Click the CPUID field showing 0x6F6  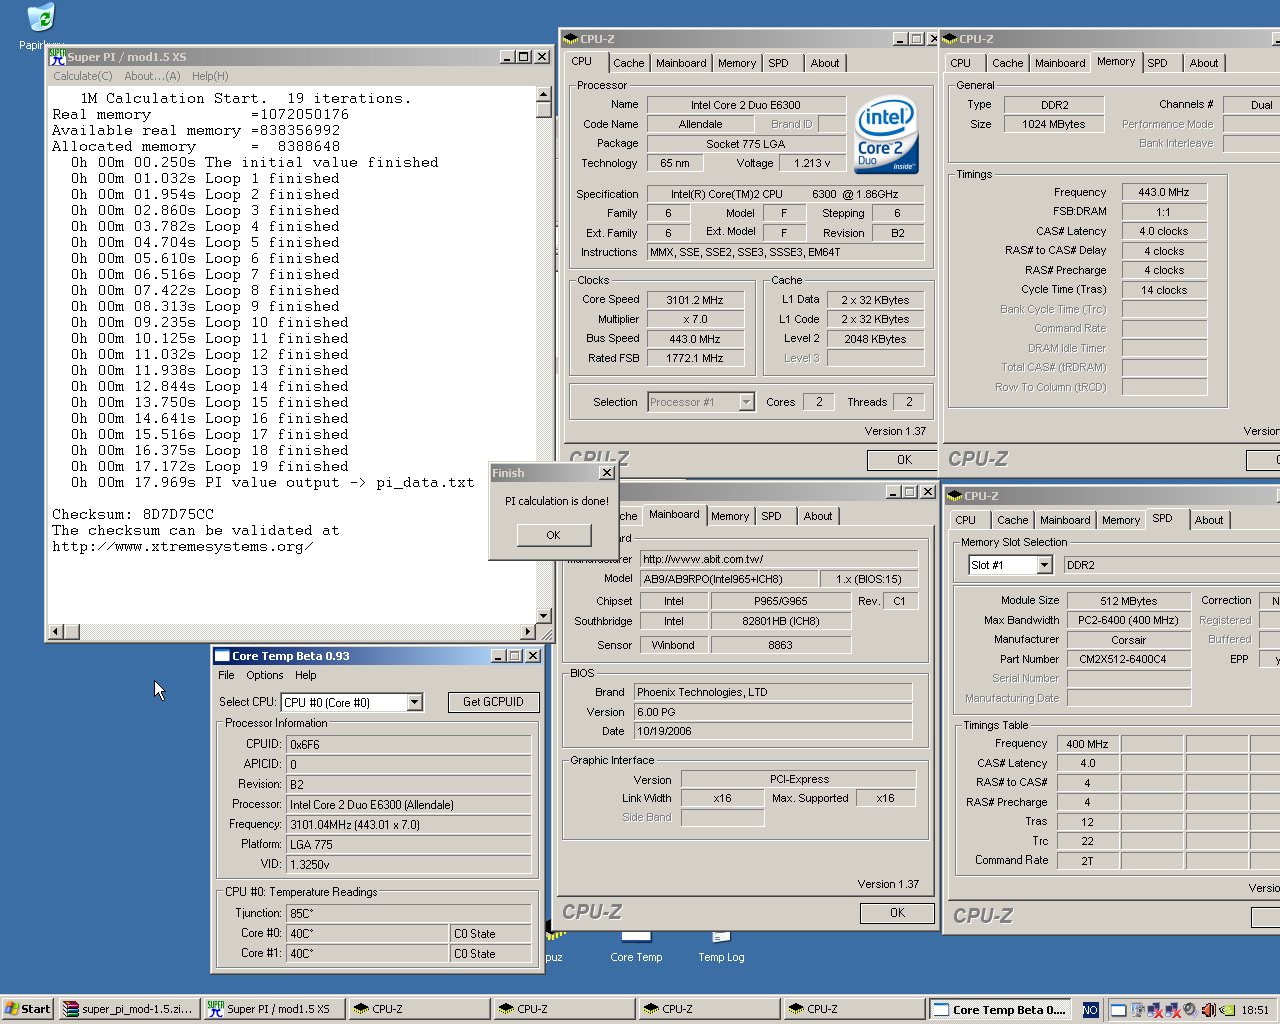(409, 744)
